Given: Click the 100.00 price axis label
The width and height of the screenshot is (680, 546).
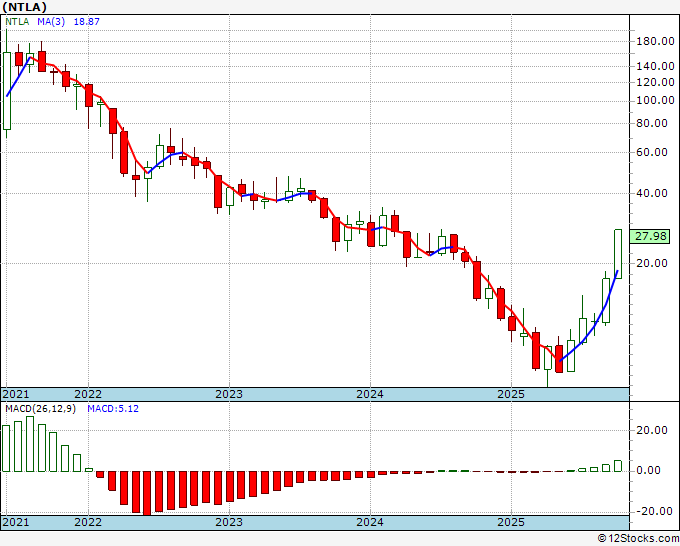Looking at the screenshot, I should pyautogui.click(x=655, y=101).
